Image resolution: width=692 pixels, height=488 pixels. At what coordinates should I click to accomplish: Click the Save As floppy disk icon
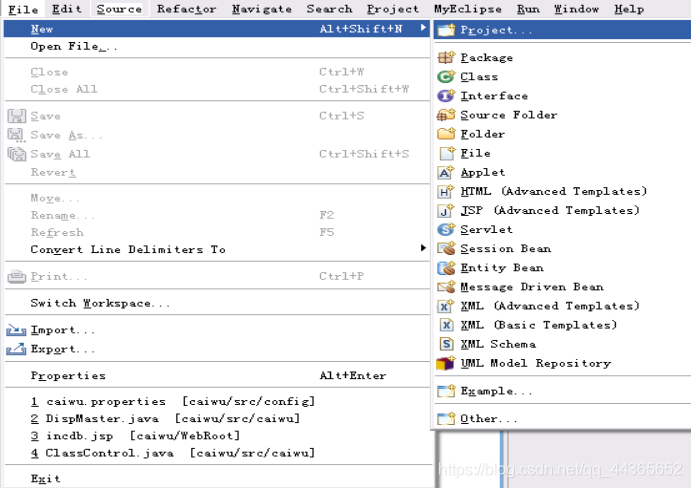pyautogui.click(x=16, y=135)
